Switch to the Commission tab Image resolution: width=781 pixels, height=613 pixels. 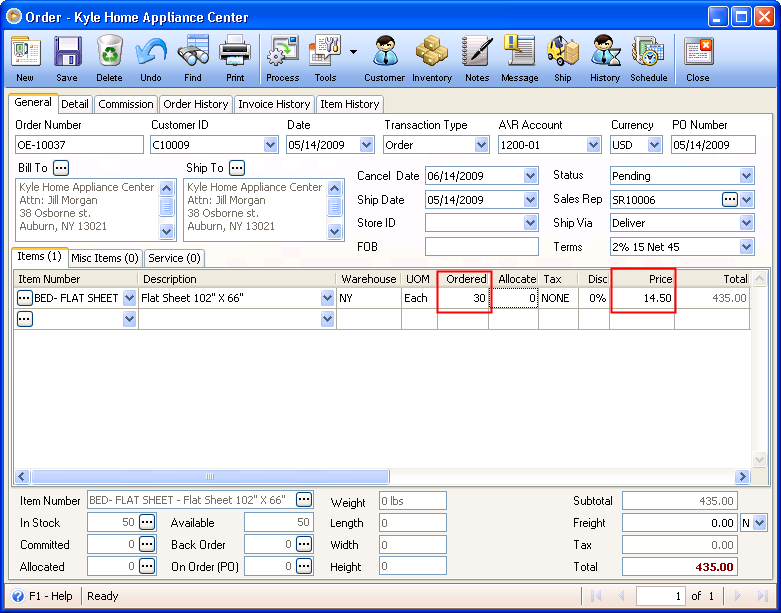[x=126, y=104]
